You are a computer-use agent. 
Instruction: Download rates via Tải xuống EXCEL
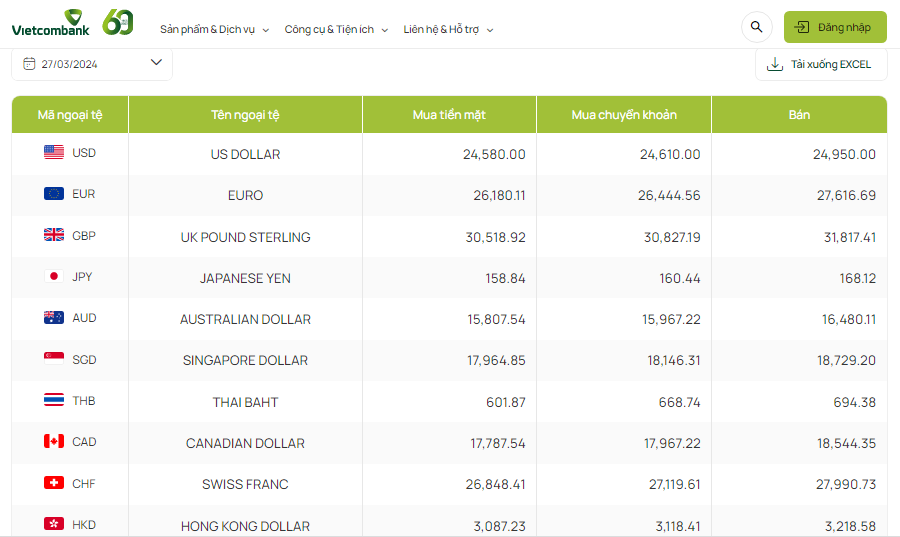(820, 64)
